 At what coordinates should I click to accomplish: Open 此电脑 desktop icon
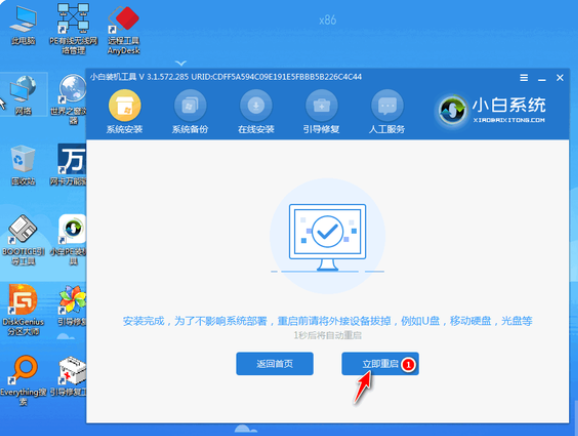[23, 26]
